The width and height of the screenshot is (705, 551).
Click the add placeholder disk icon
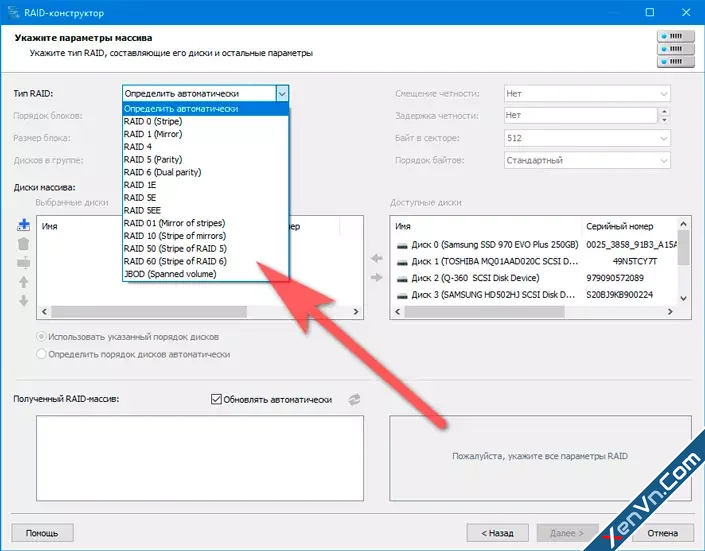click(23, 263)
